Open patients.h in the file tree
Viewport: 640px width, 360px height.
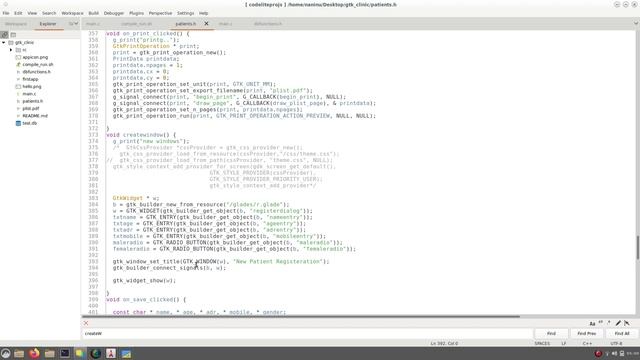point(33,101)
